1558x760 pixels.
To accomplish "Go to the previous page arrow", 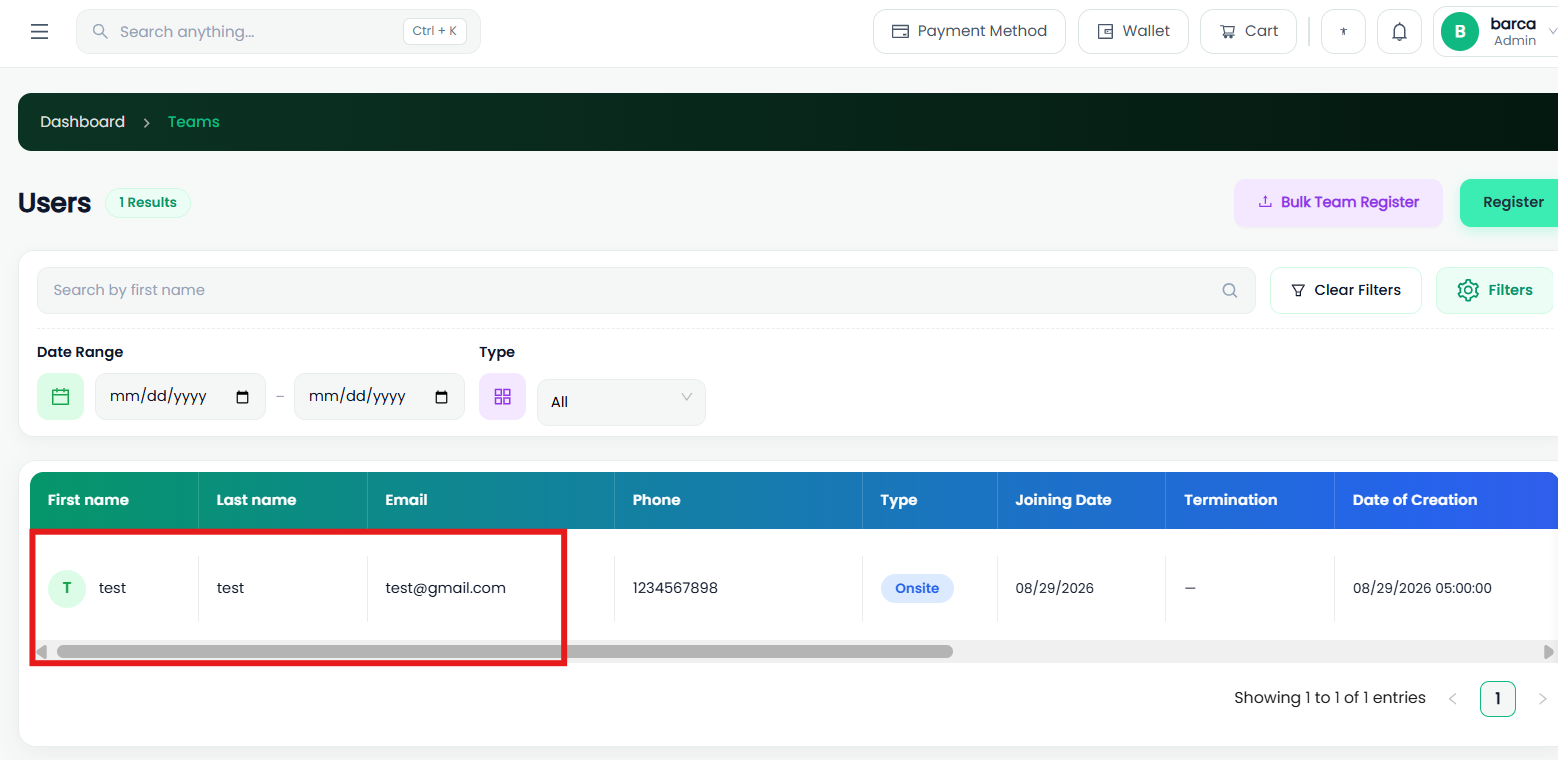I will [1452, 699].
